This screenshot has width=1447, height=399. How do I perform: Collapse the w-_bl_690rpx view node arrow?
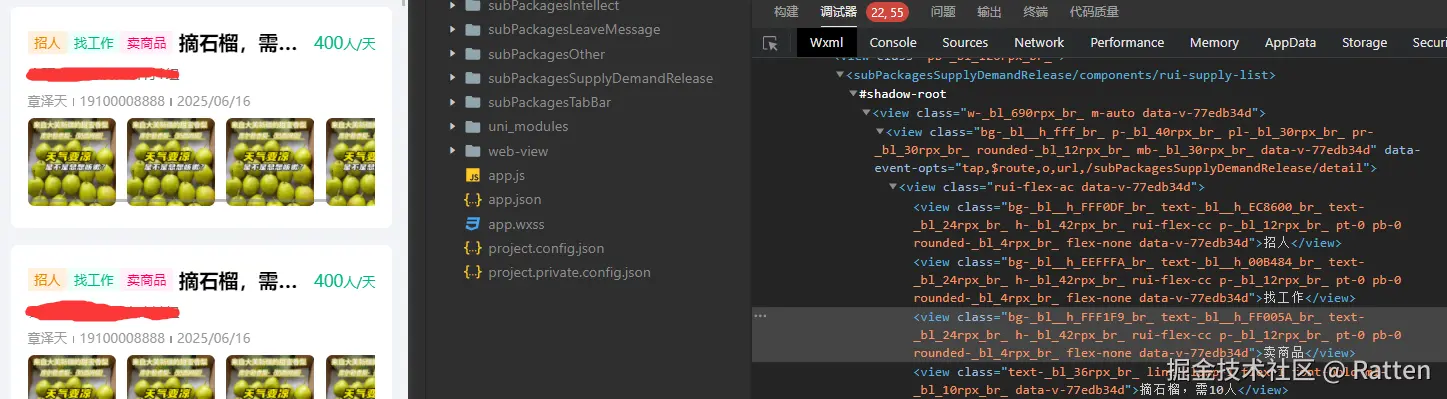[866, 113]
